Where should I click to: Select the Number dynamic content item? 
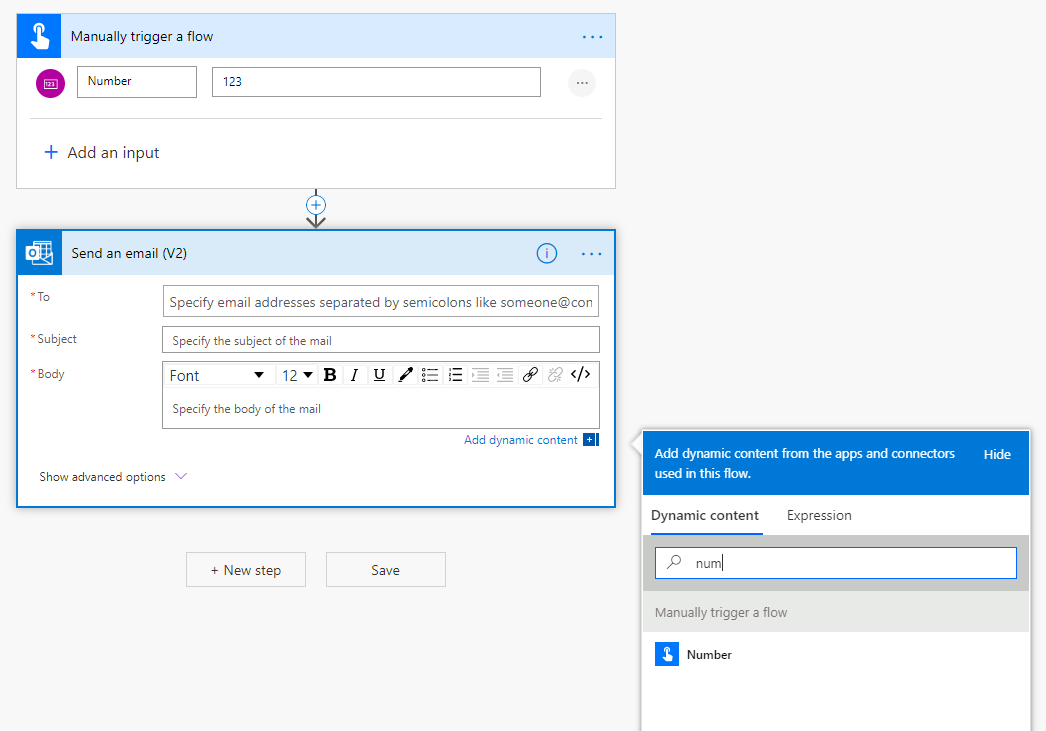coord(708,654)
